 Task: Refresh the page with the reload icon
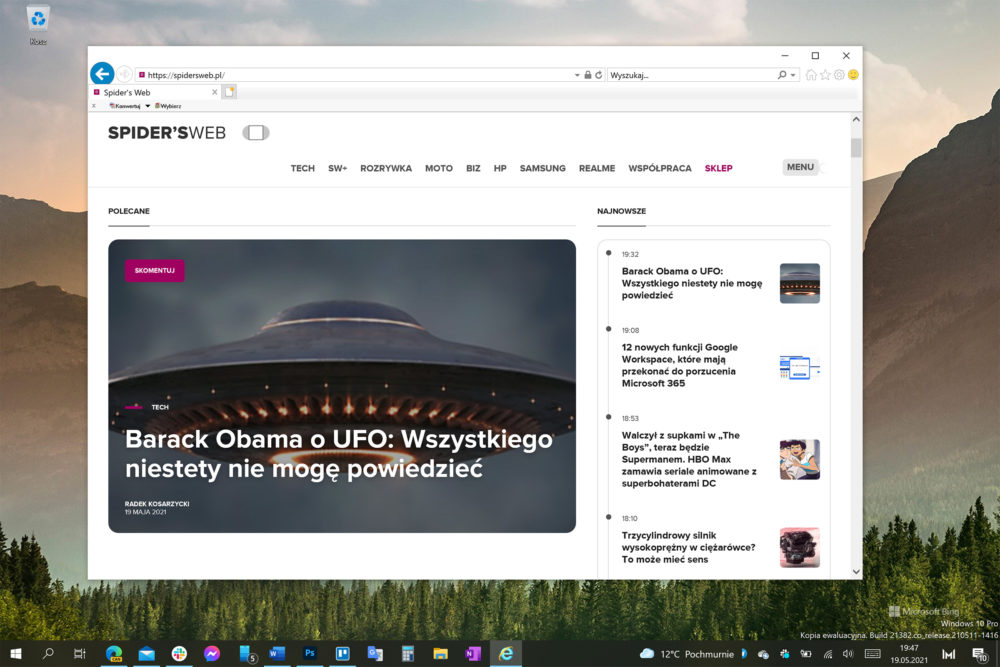point(599,75)
